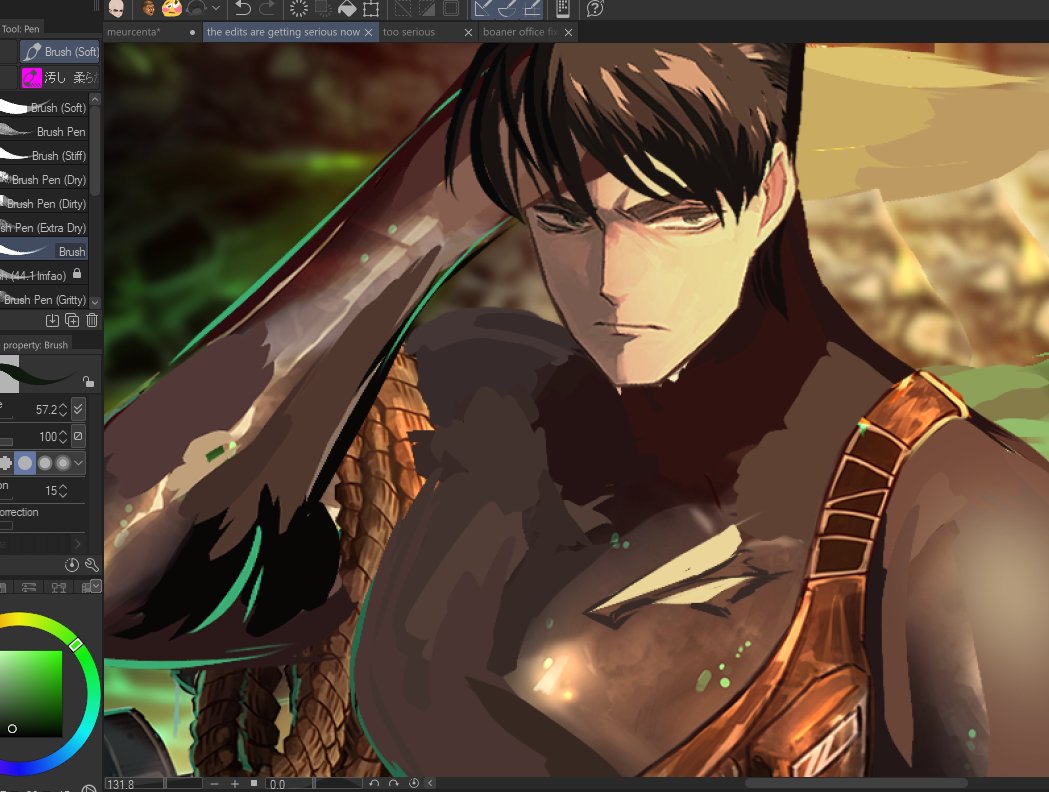Click the Show selection border icon
Image resolution: width=1049 pixels, height=792 pixels.
click(452, 8)
